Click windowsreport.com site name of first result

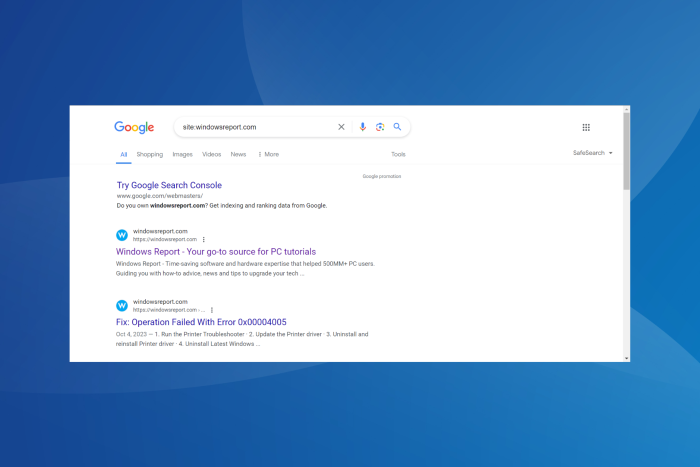pos(160,231)
